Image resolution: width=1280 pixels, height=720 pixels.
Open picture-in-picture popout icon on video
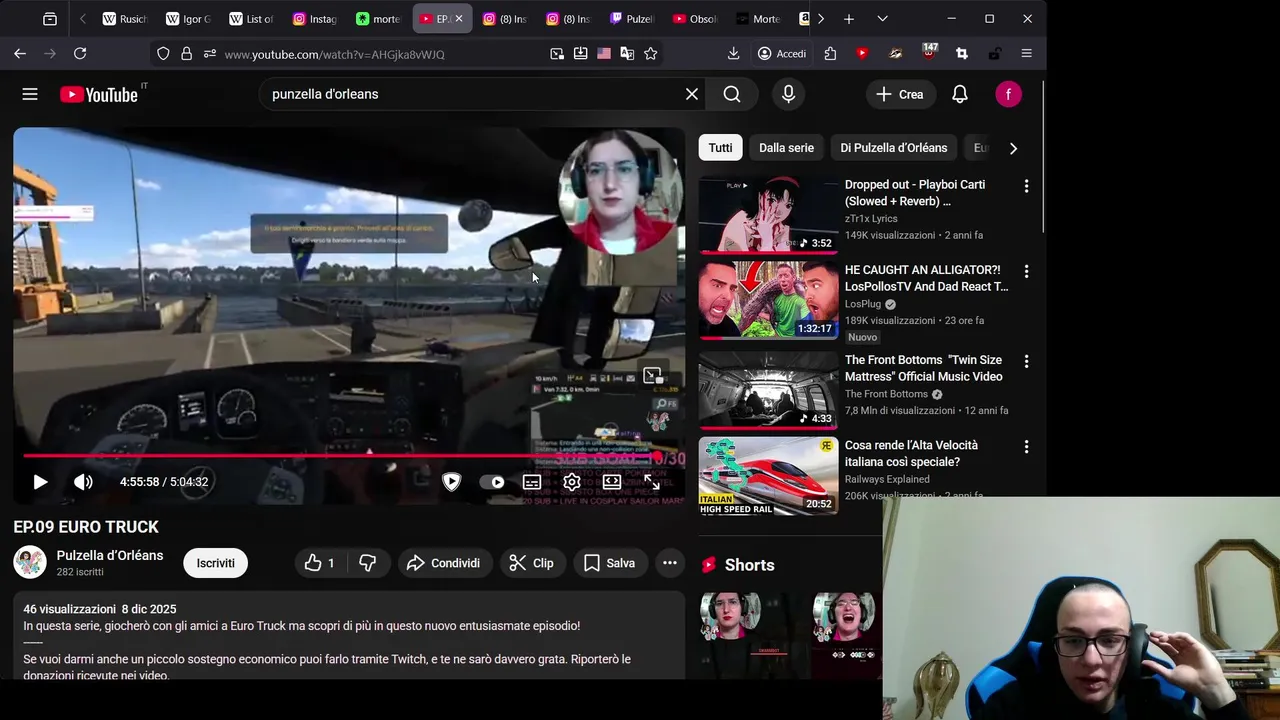pos(653,376)
